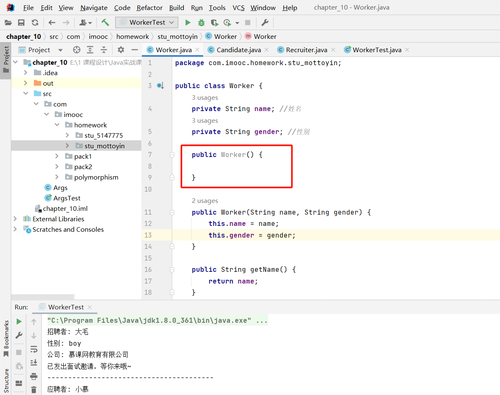Open the Project tool window side tab
The width and height of the screenshot is (500, 395).
[6, 59]
